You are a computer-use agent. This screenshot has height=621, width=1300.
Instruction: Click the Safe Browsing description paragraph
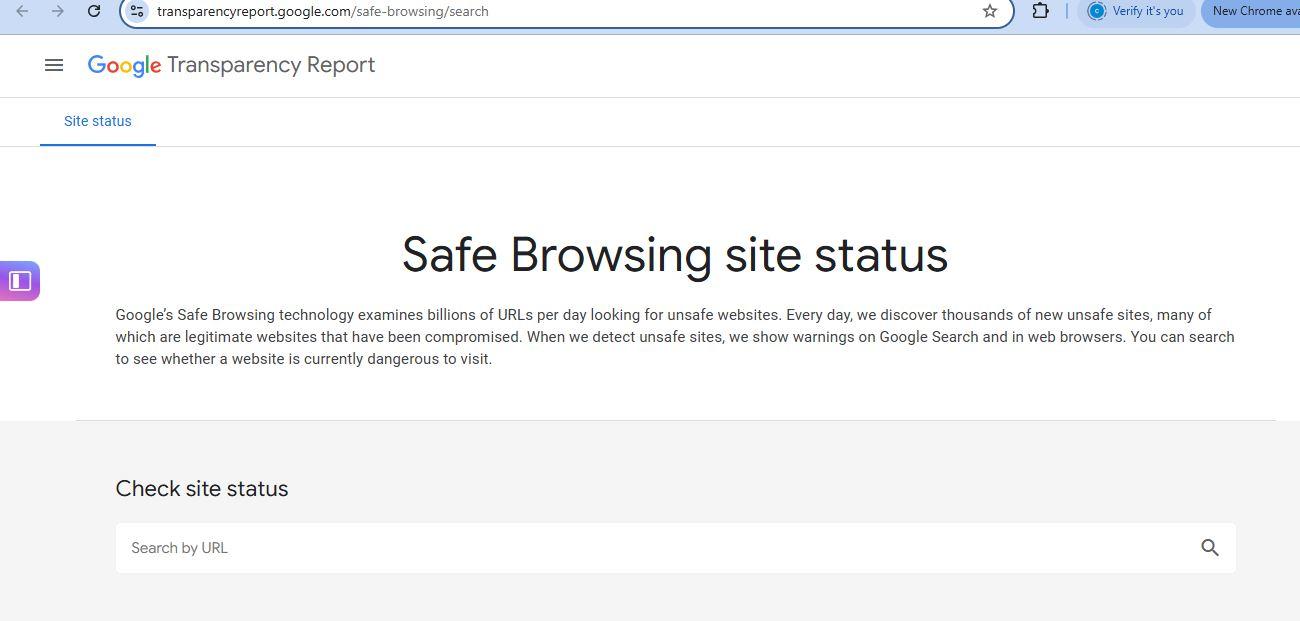click(x=675, y=337)
